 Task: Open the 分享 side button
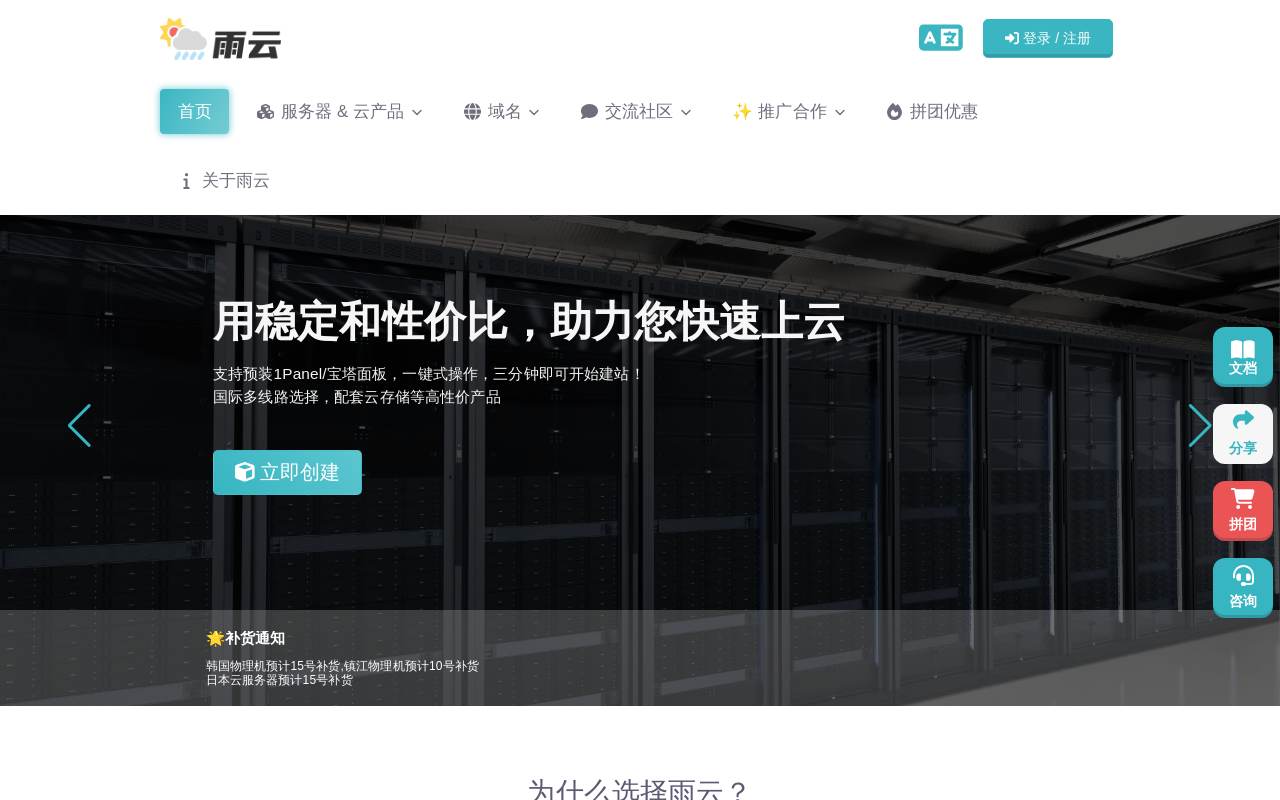pos(1243,434)
